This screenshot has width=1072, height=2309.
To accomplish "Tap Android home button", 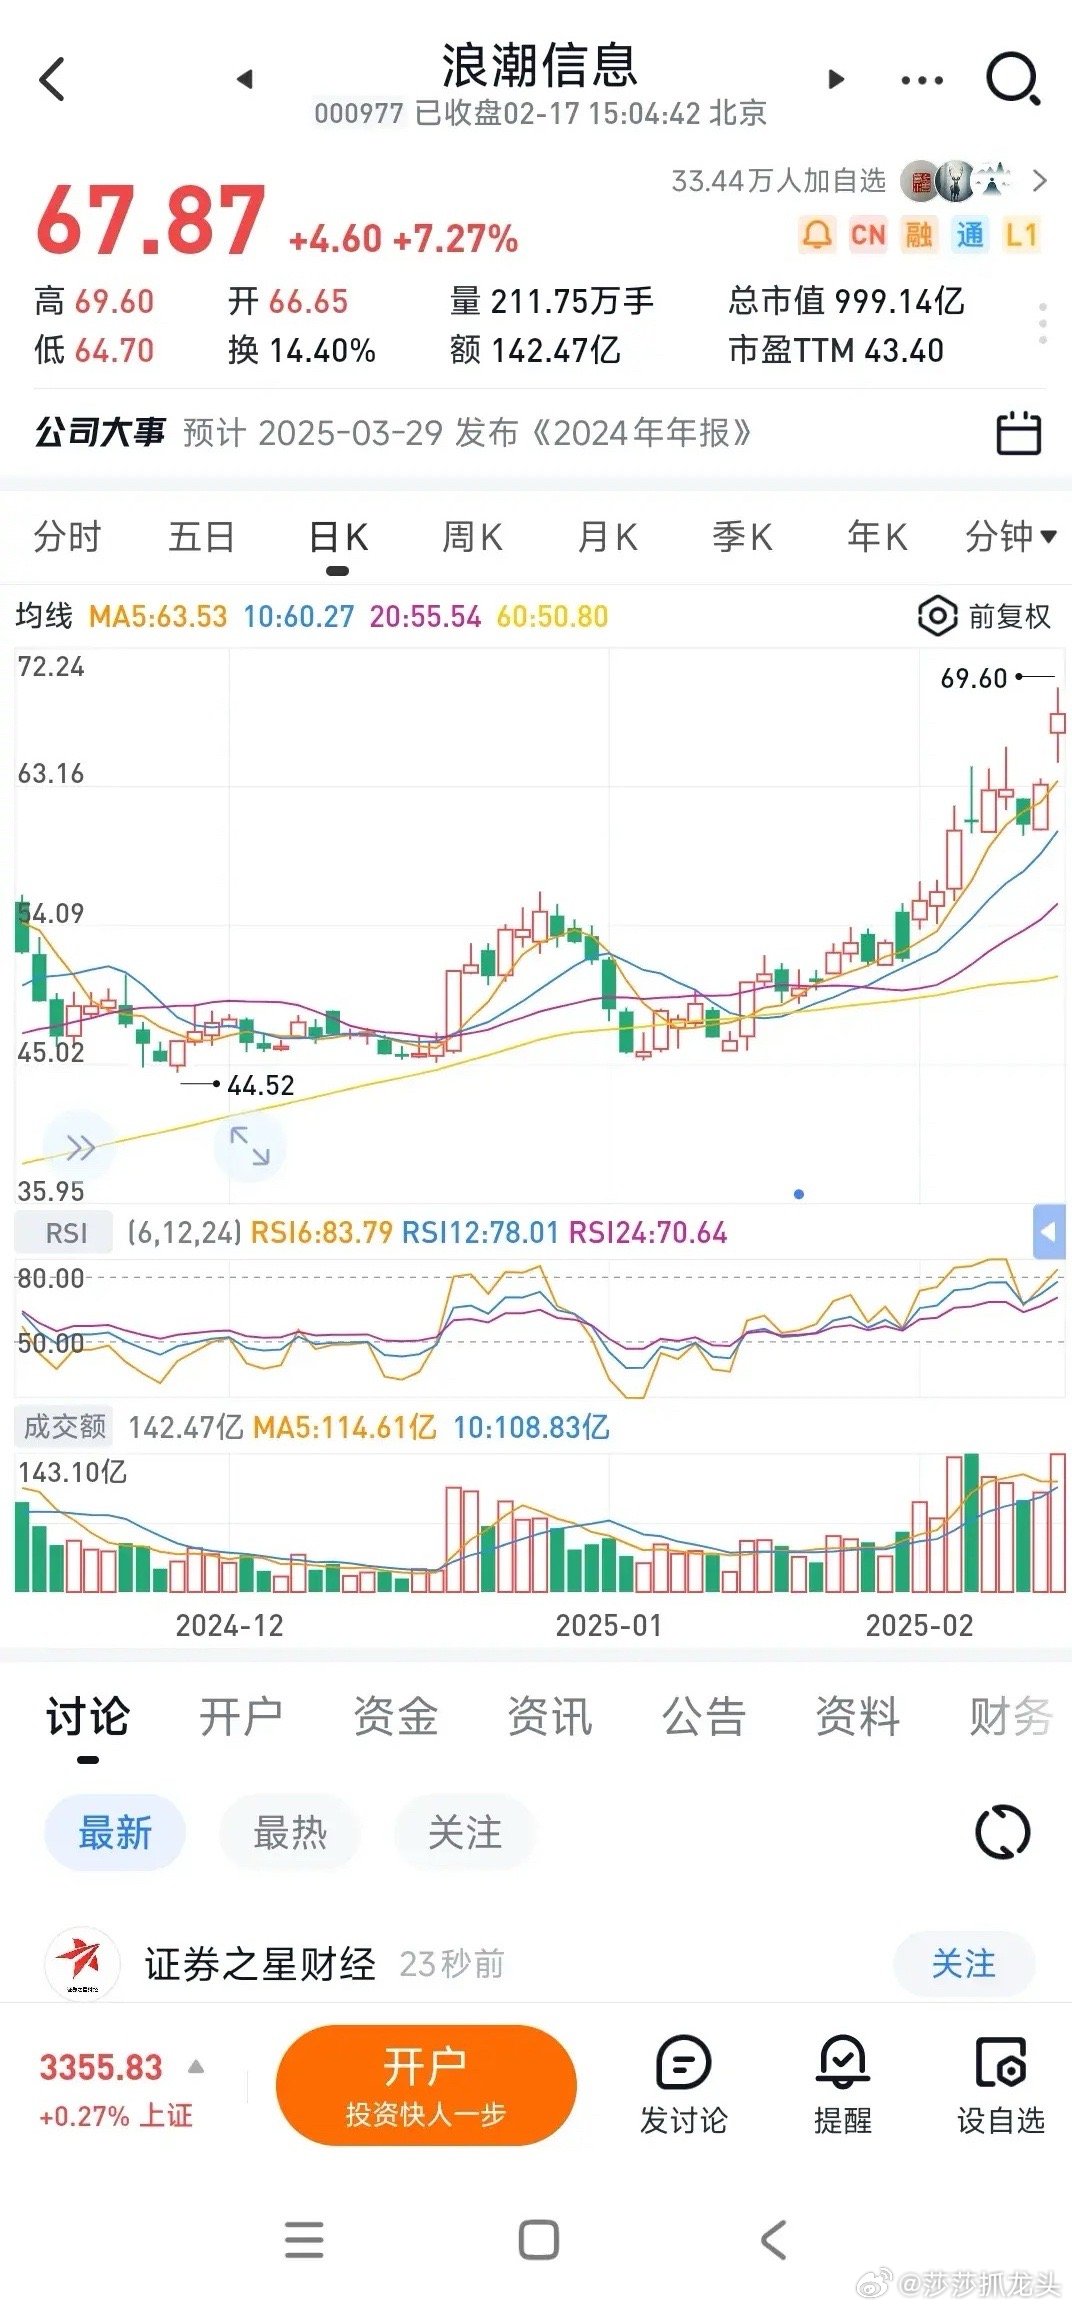I will 539,2240.
